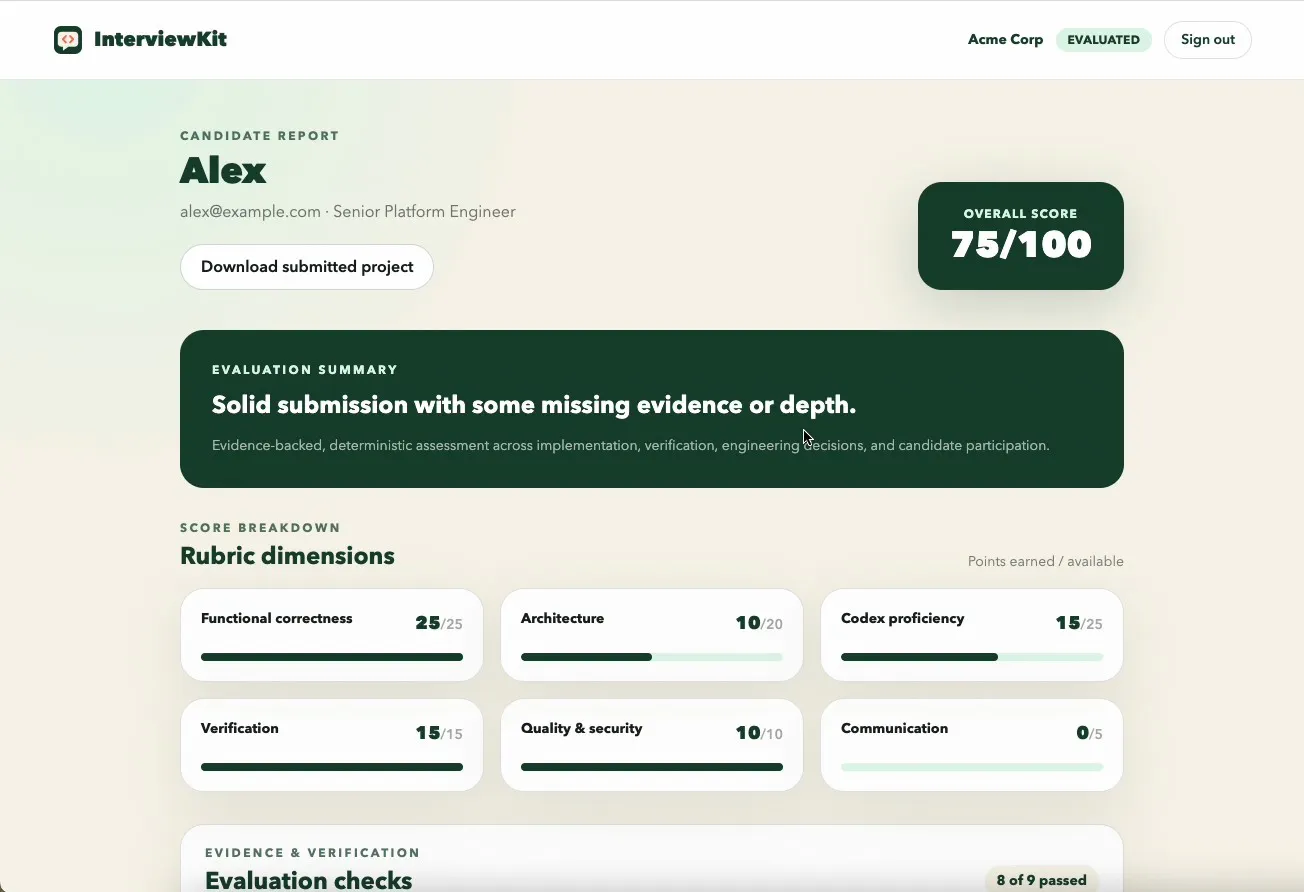Click the Architecture 10/20 score
1304x892 pixels.
pyautogui.click(x=759, y=623)
